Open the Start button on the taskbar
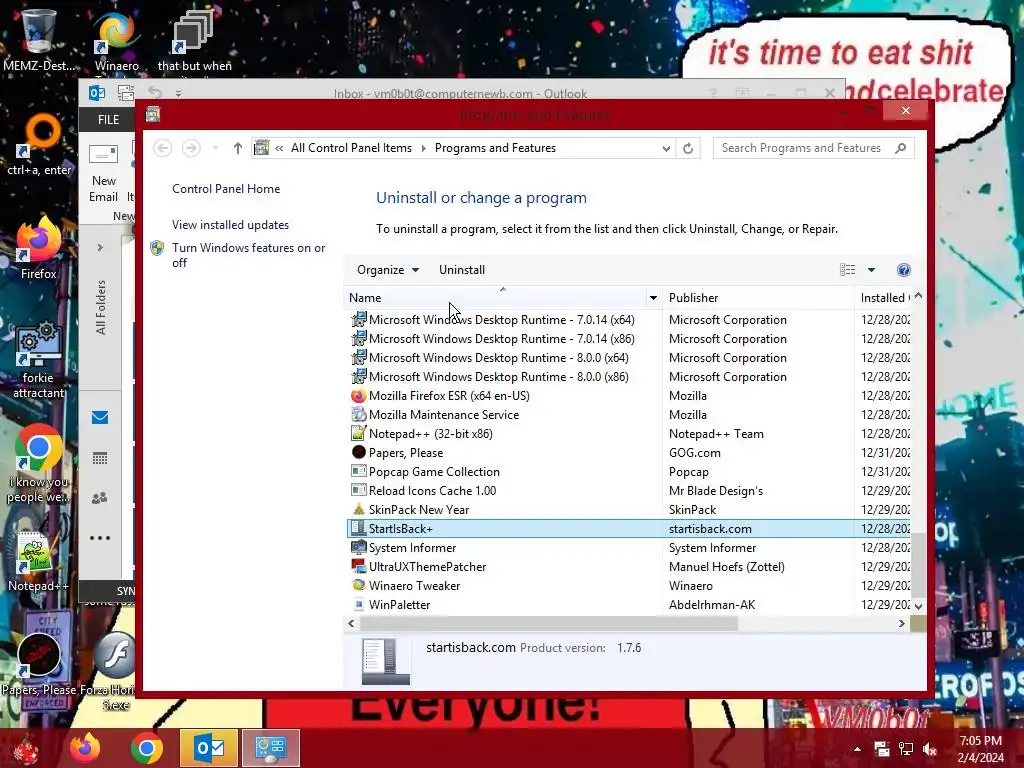The width and height of the screenshot is (1024, 768). coord(26,748)
